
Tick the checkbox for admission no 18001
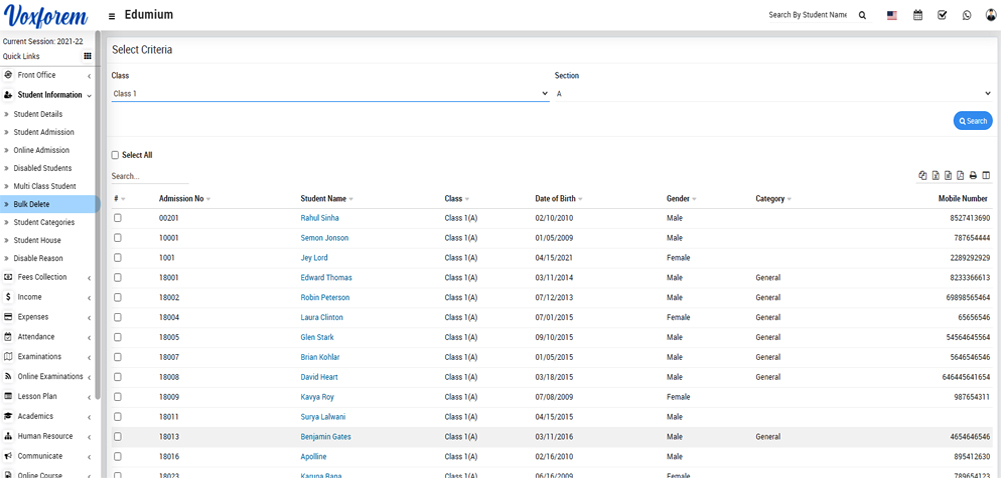(118, 278)
